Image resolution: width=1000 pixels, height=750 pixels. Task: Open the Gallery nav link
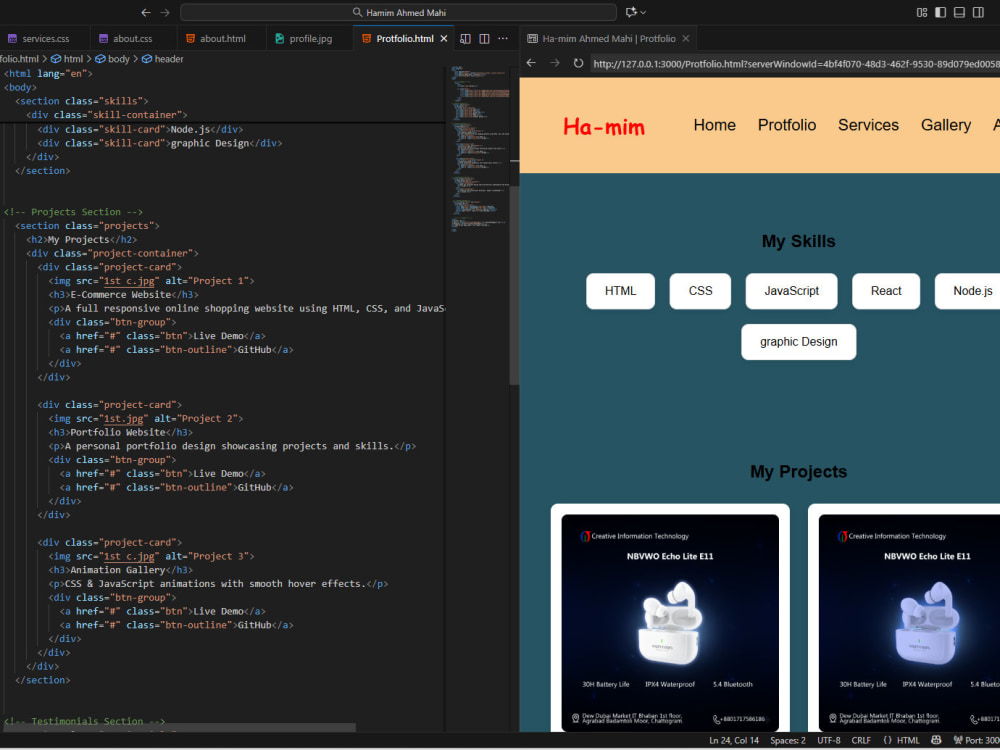pos(946,125)
